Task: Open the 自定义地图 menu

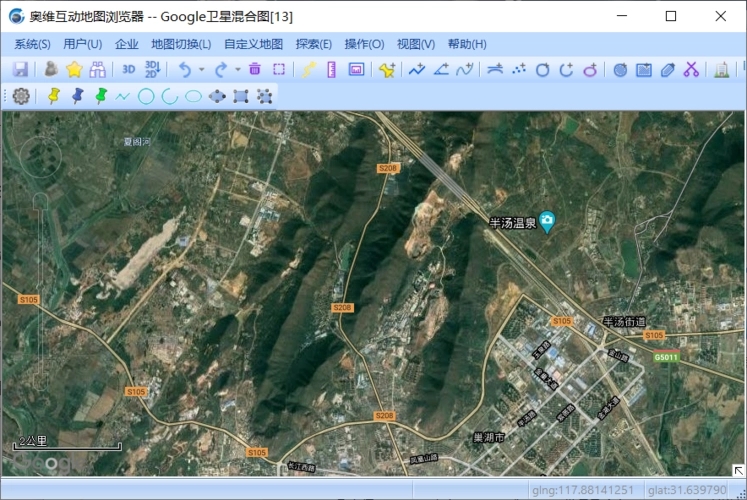Action: pos(253,44)
